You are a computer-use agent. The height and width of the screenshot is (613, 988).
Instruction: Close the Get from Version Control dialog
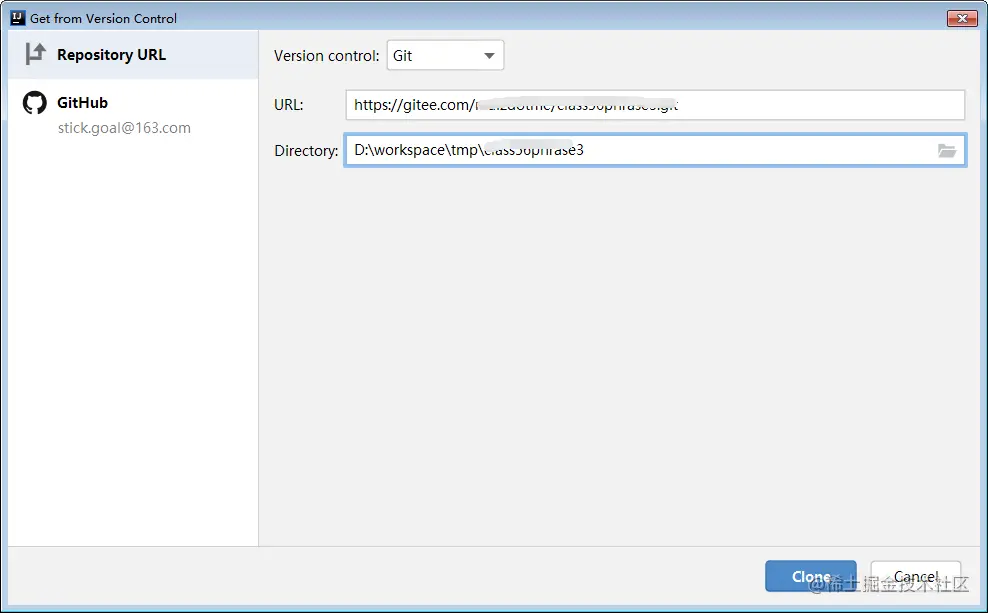962,18
